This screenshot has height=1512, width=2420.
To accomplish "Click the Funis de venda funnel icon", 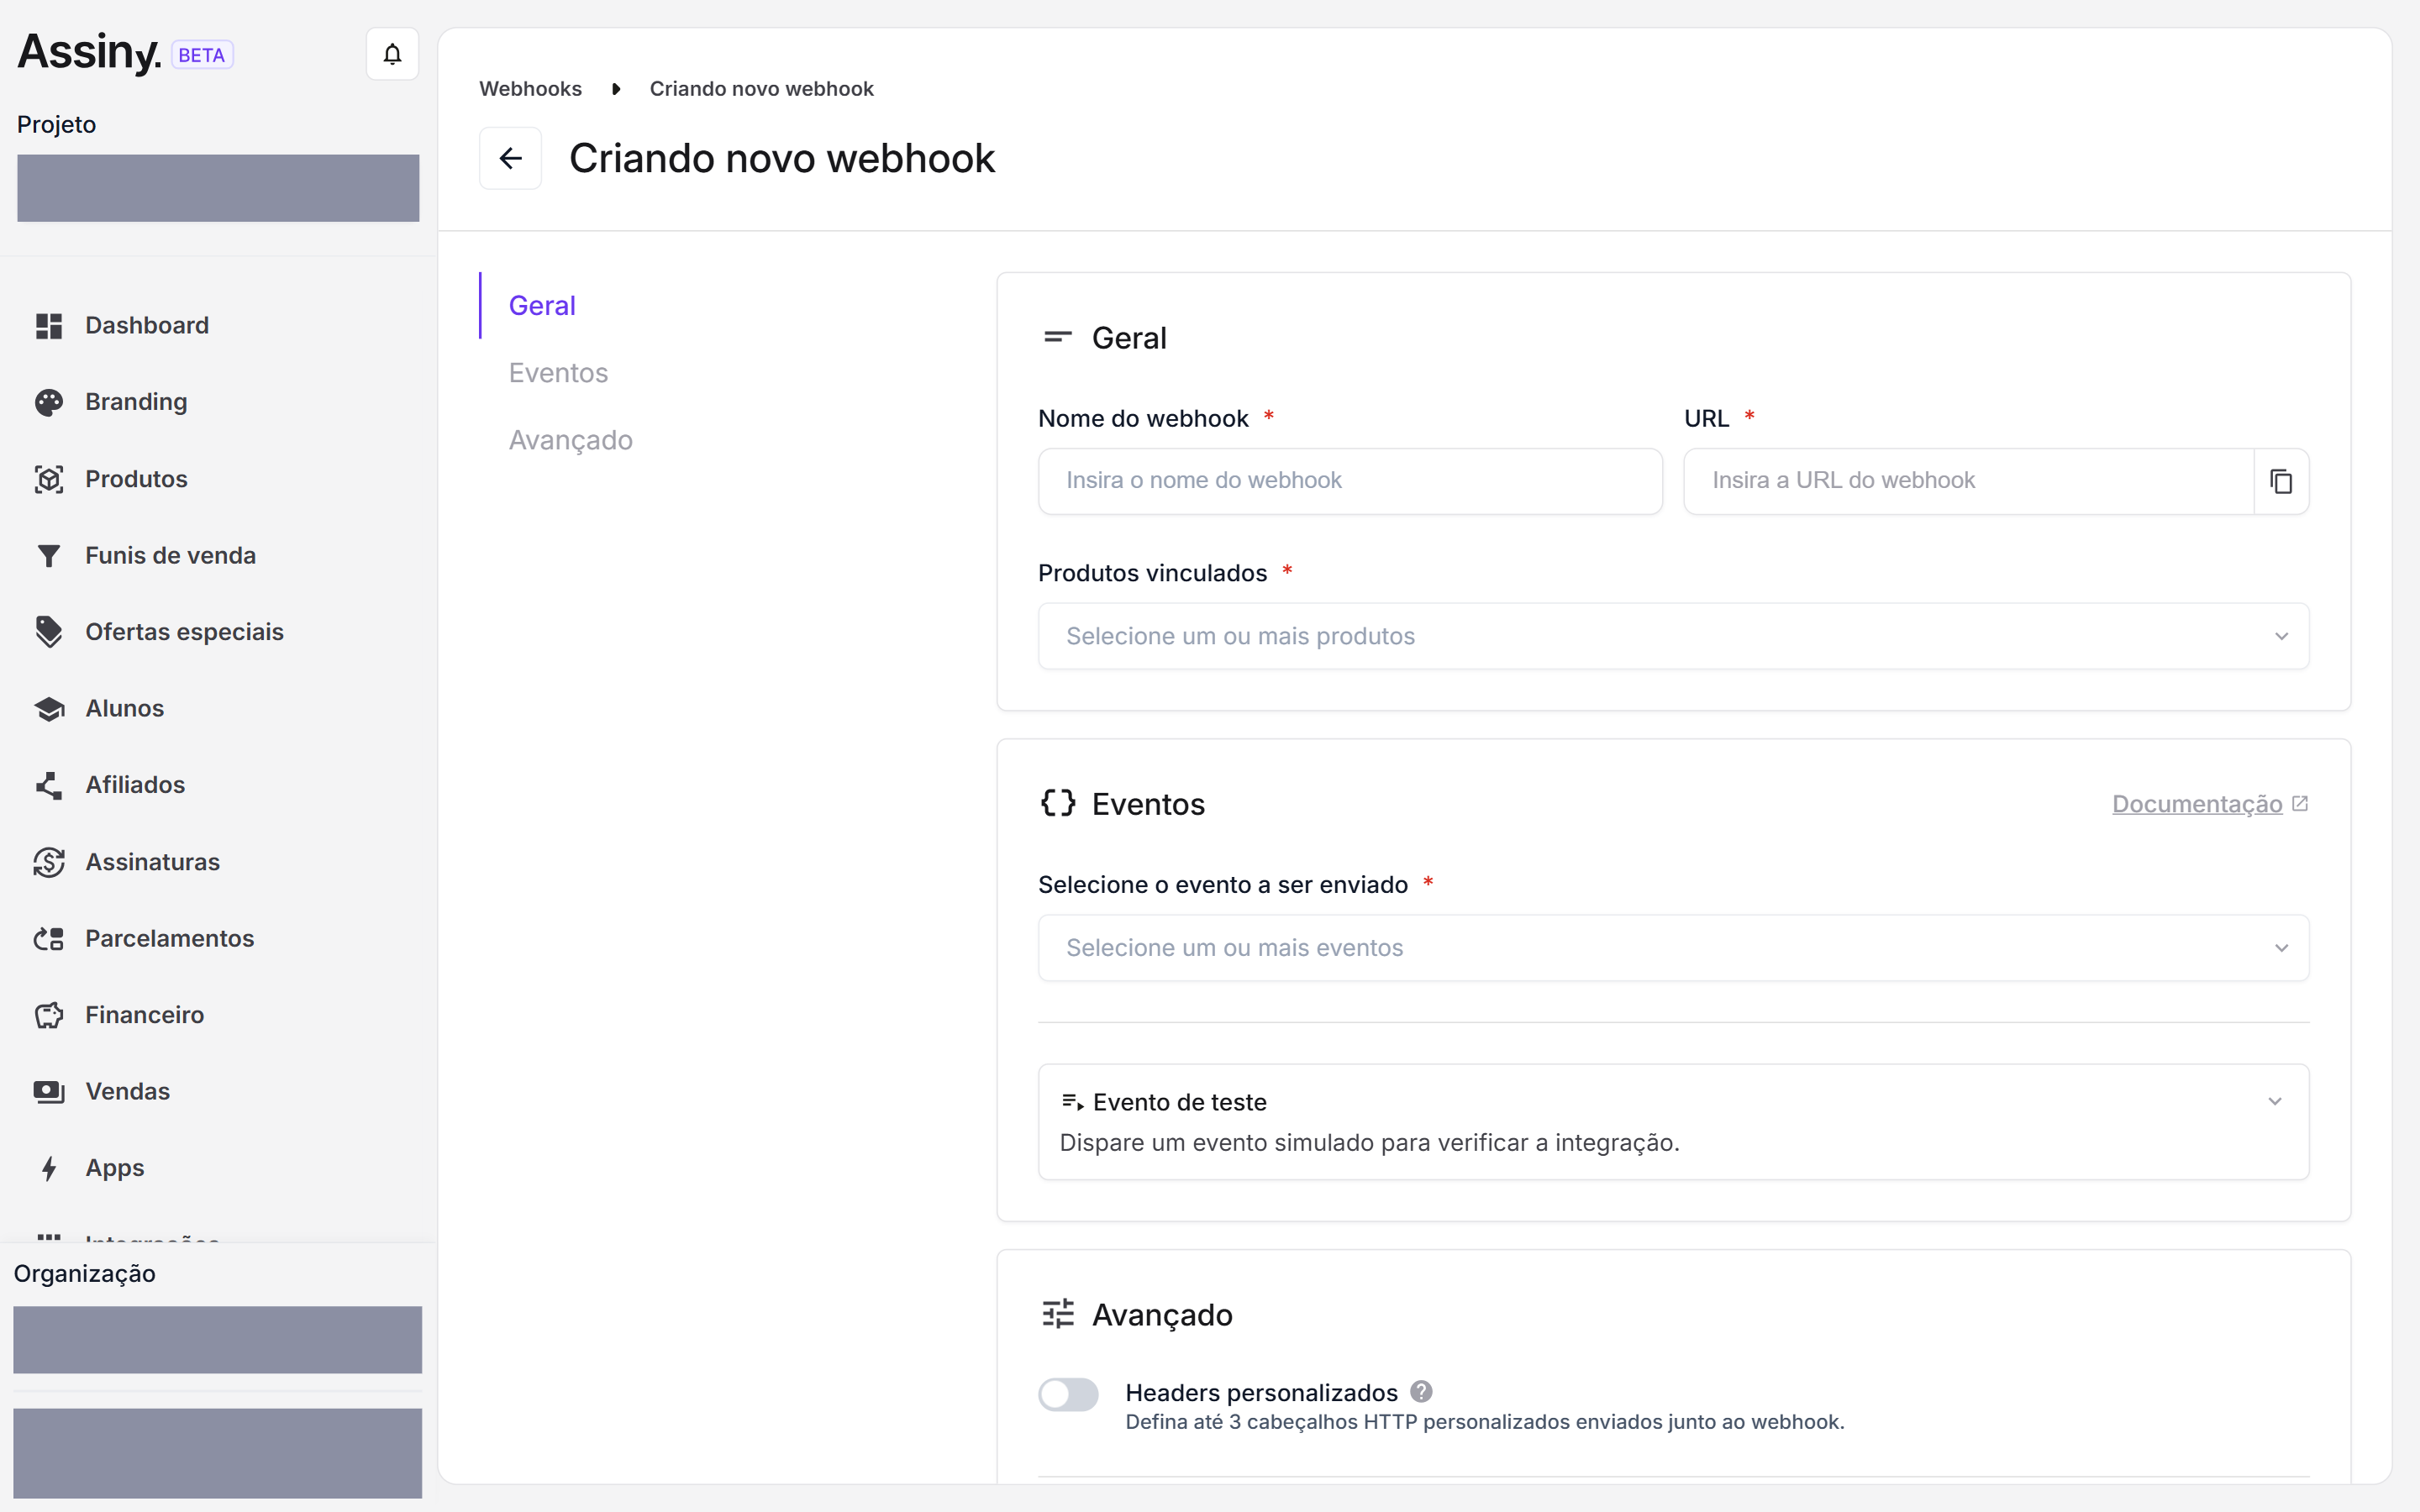I will tap(49, 556).
